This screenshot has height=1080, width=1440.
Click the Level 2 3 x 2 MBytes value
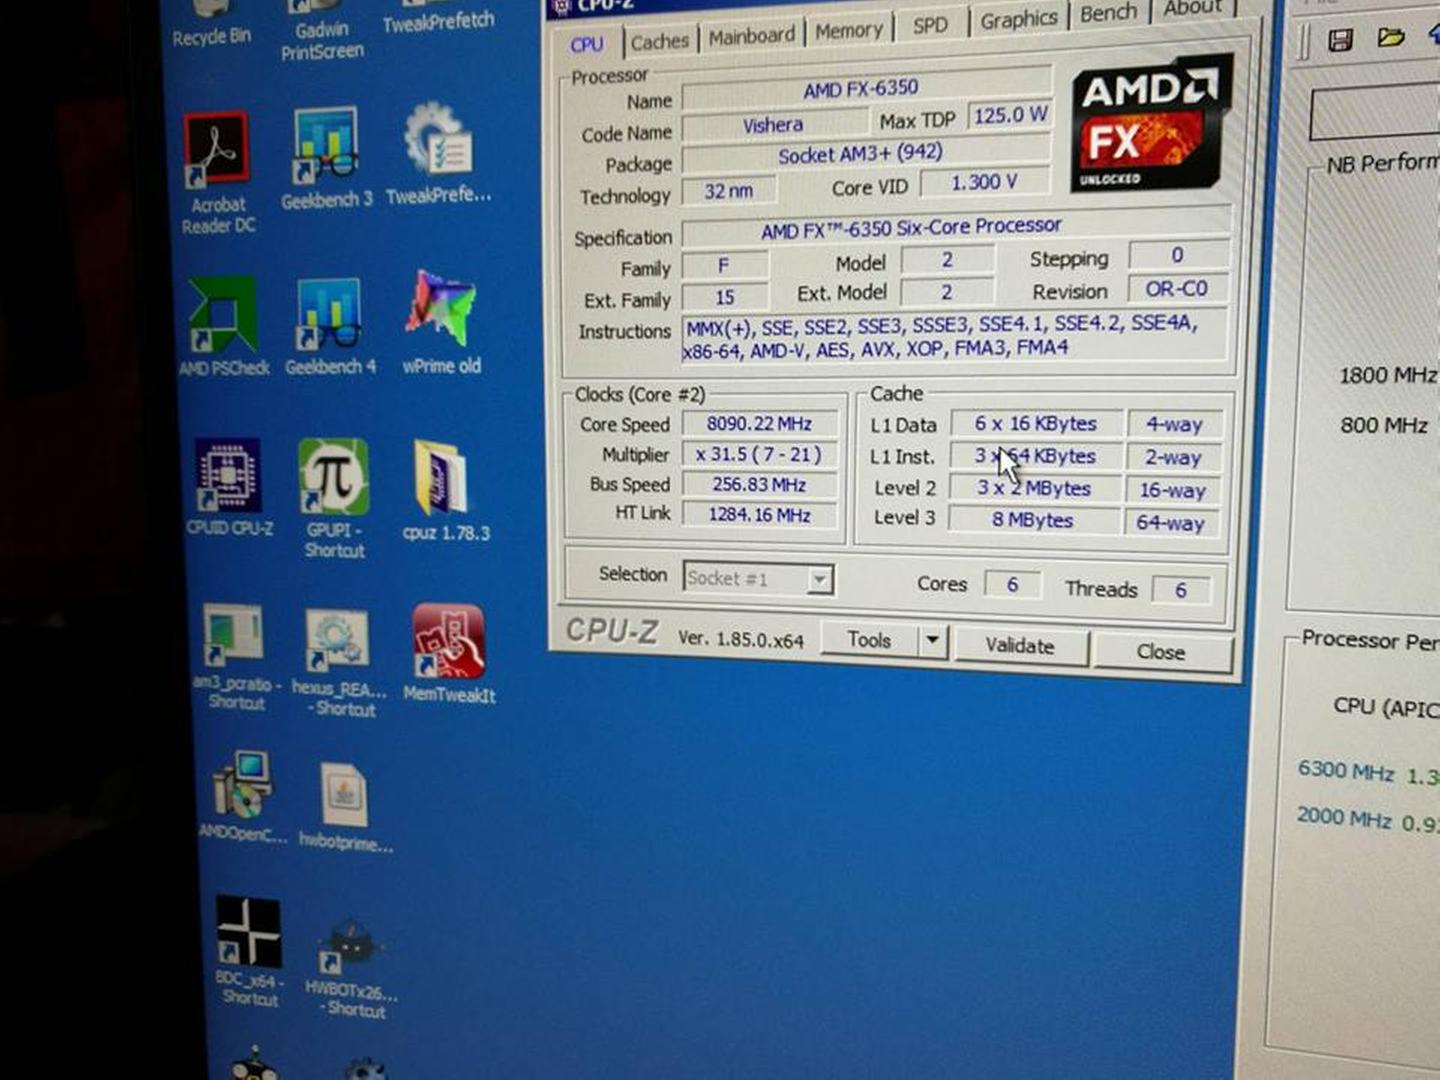point(1035,489)
